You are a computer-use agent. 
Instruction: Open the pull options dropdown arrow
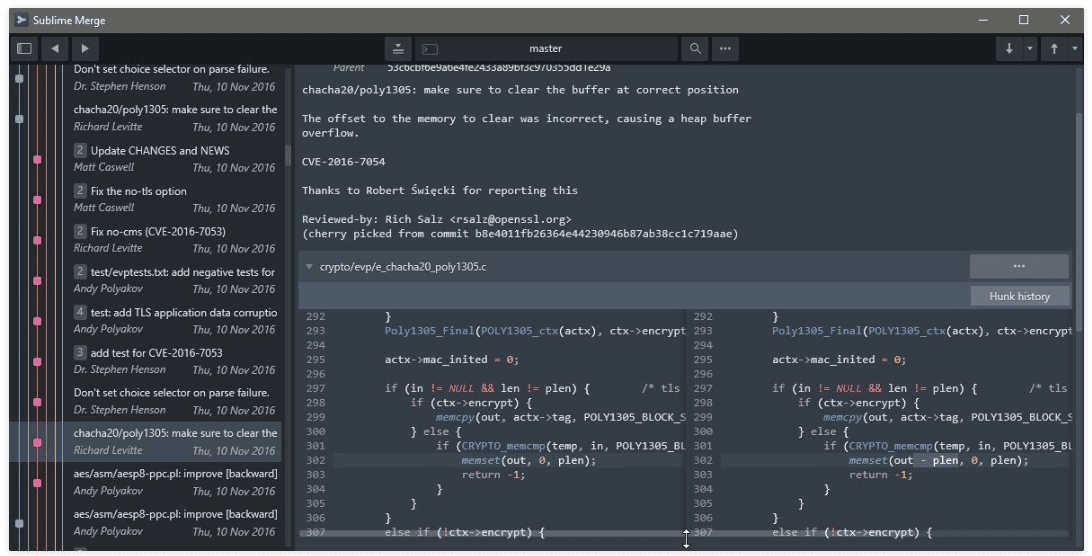coord(1029,49)
